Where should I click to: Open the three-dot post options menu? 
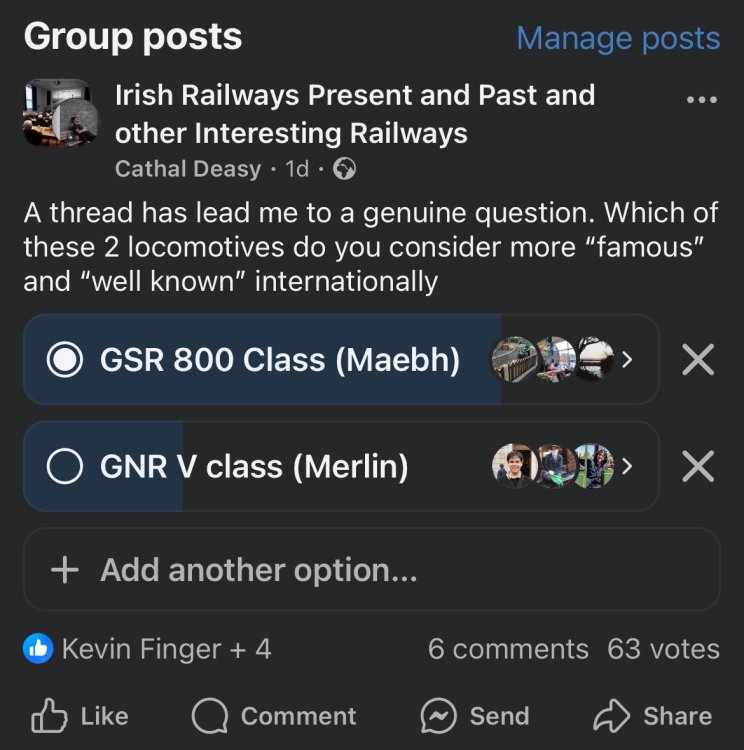[702, 99]
